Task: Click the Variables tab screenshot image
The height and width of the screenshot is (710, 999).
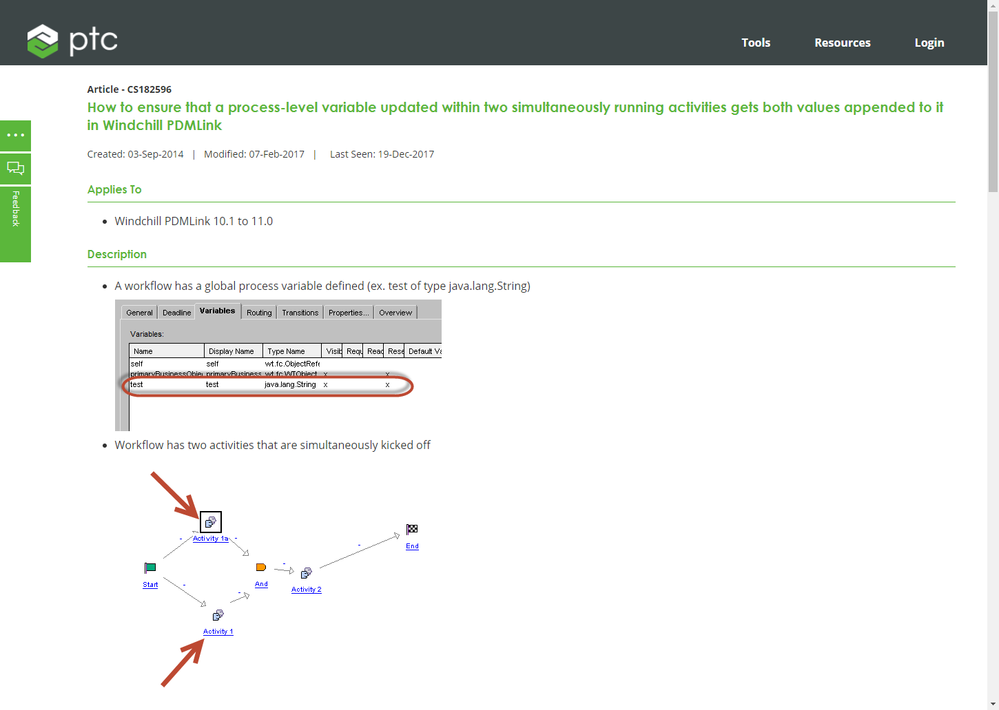Action: click(x=278, y=365)
